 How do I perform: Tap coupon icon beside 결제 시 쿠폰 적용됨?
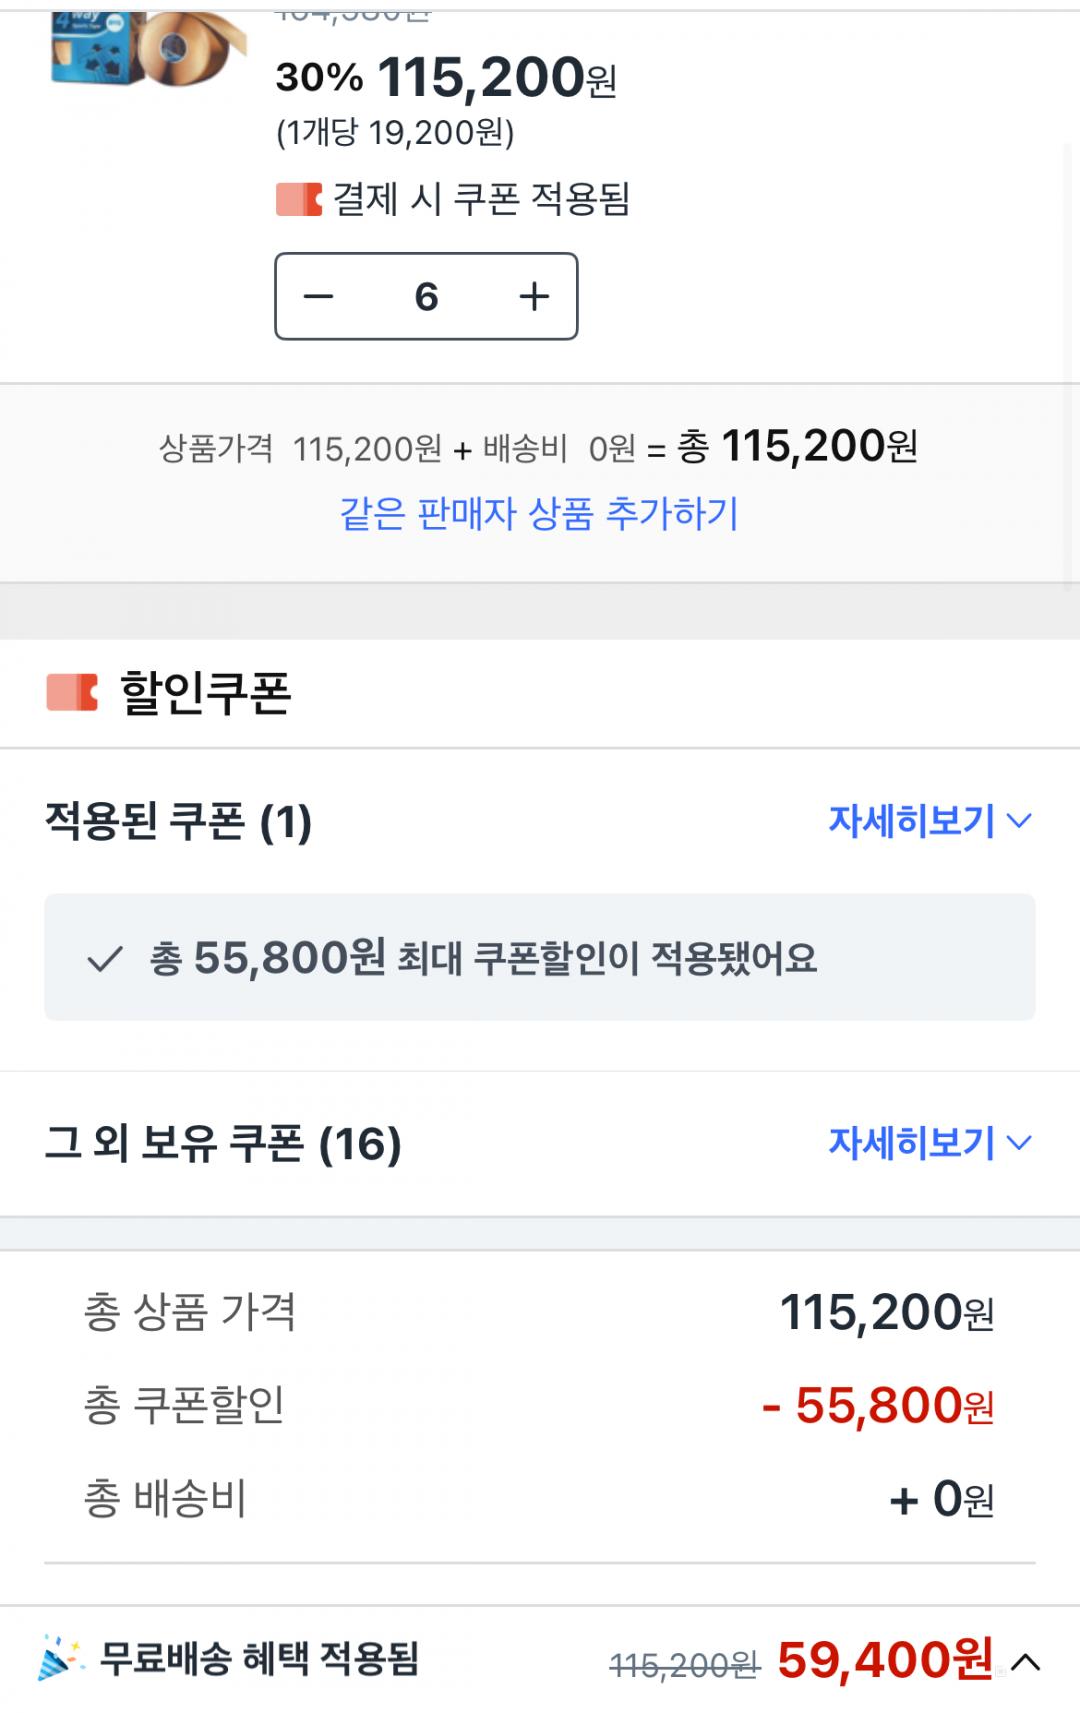coord(298,199)
